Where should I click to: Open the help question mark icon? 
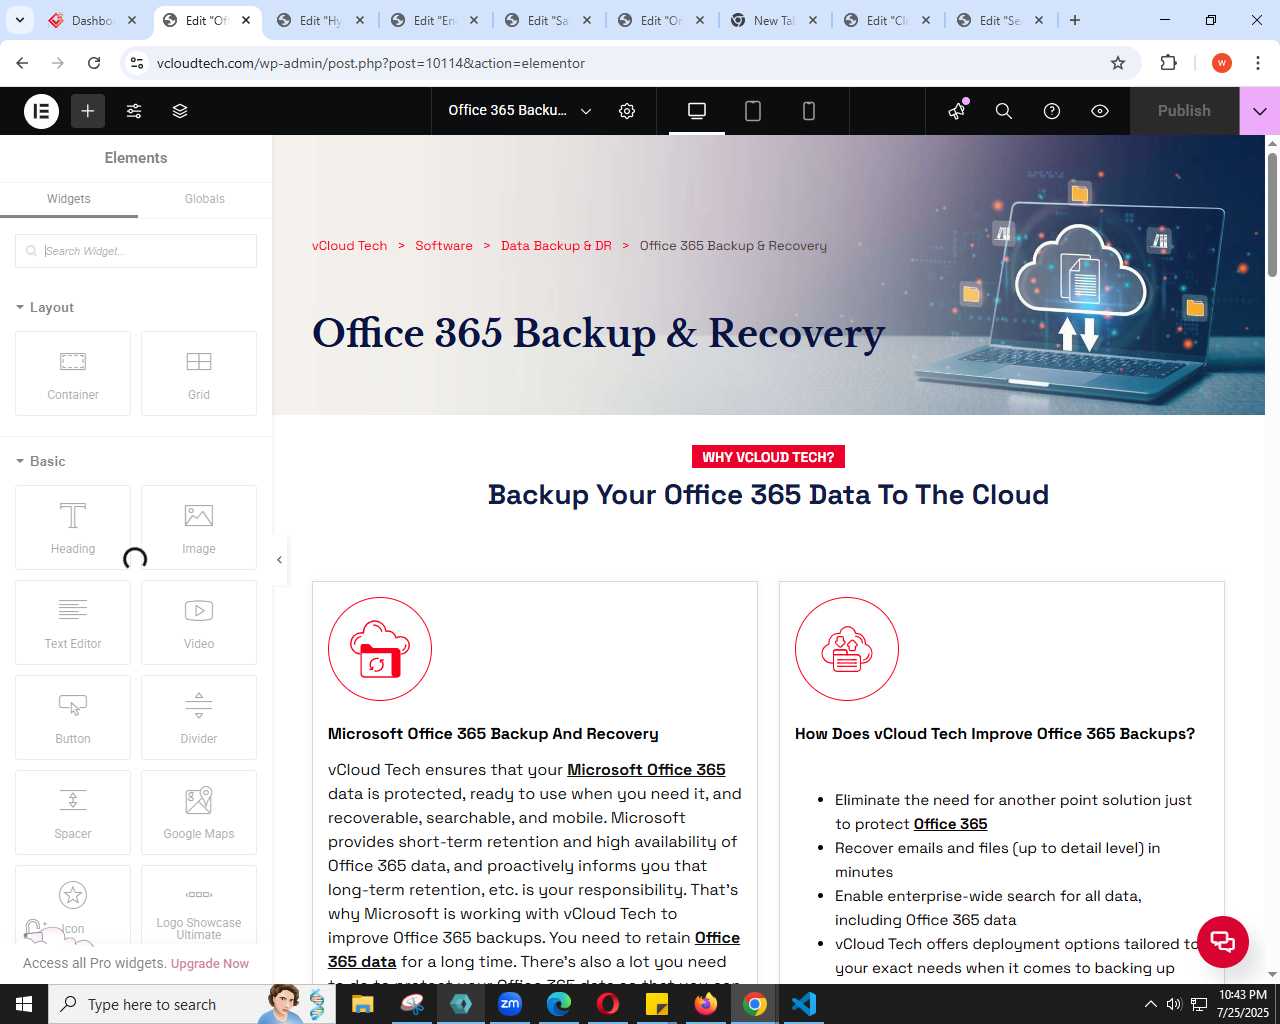(1052, 111)
